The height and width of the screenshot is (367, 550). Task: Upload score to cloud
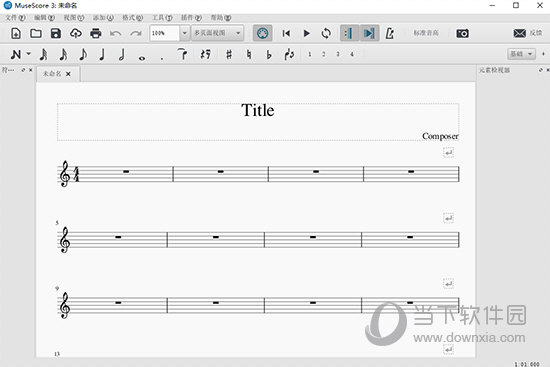point(76,33)
